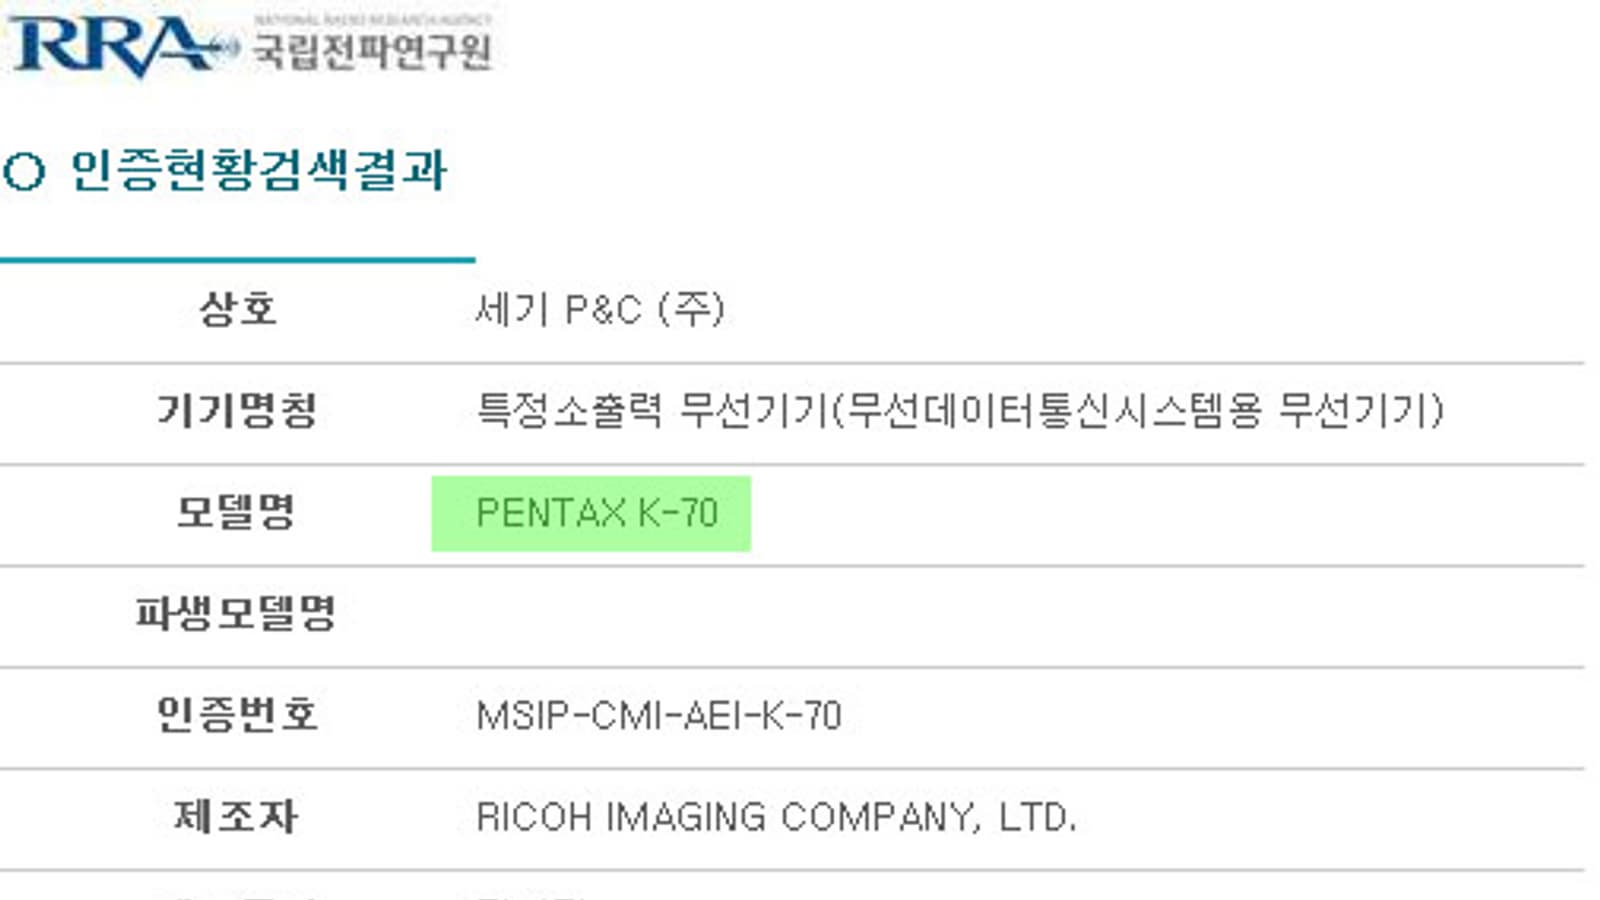
Task: Click the empty 파생모델명 value cell
Action: (1000, 615)
